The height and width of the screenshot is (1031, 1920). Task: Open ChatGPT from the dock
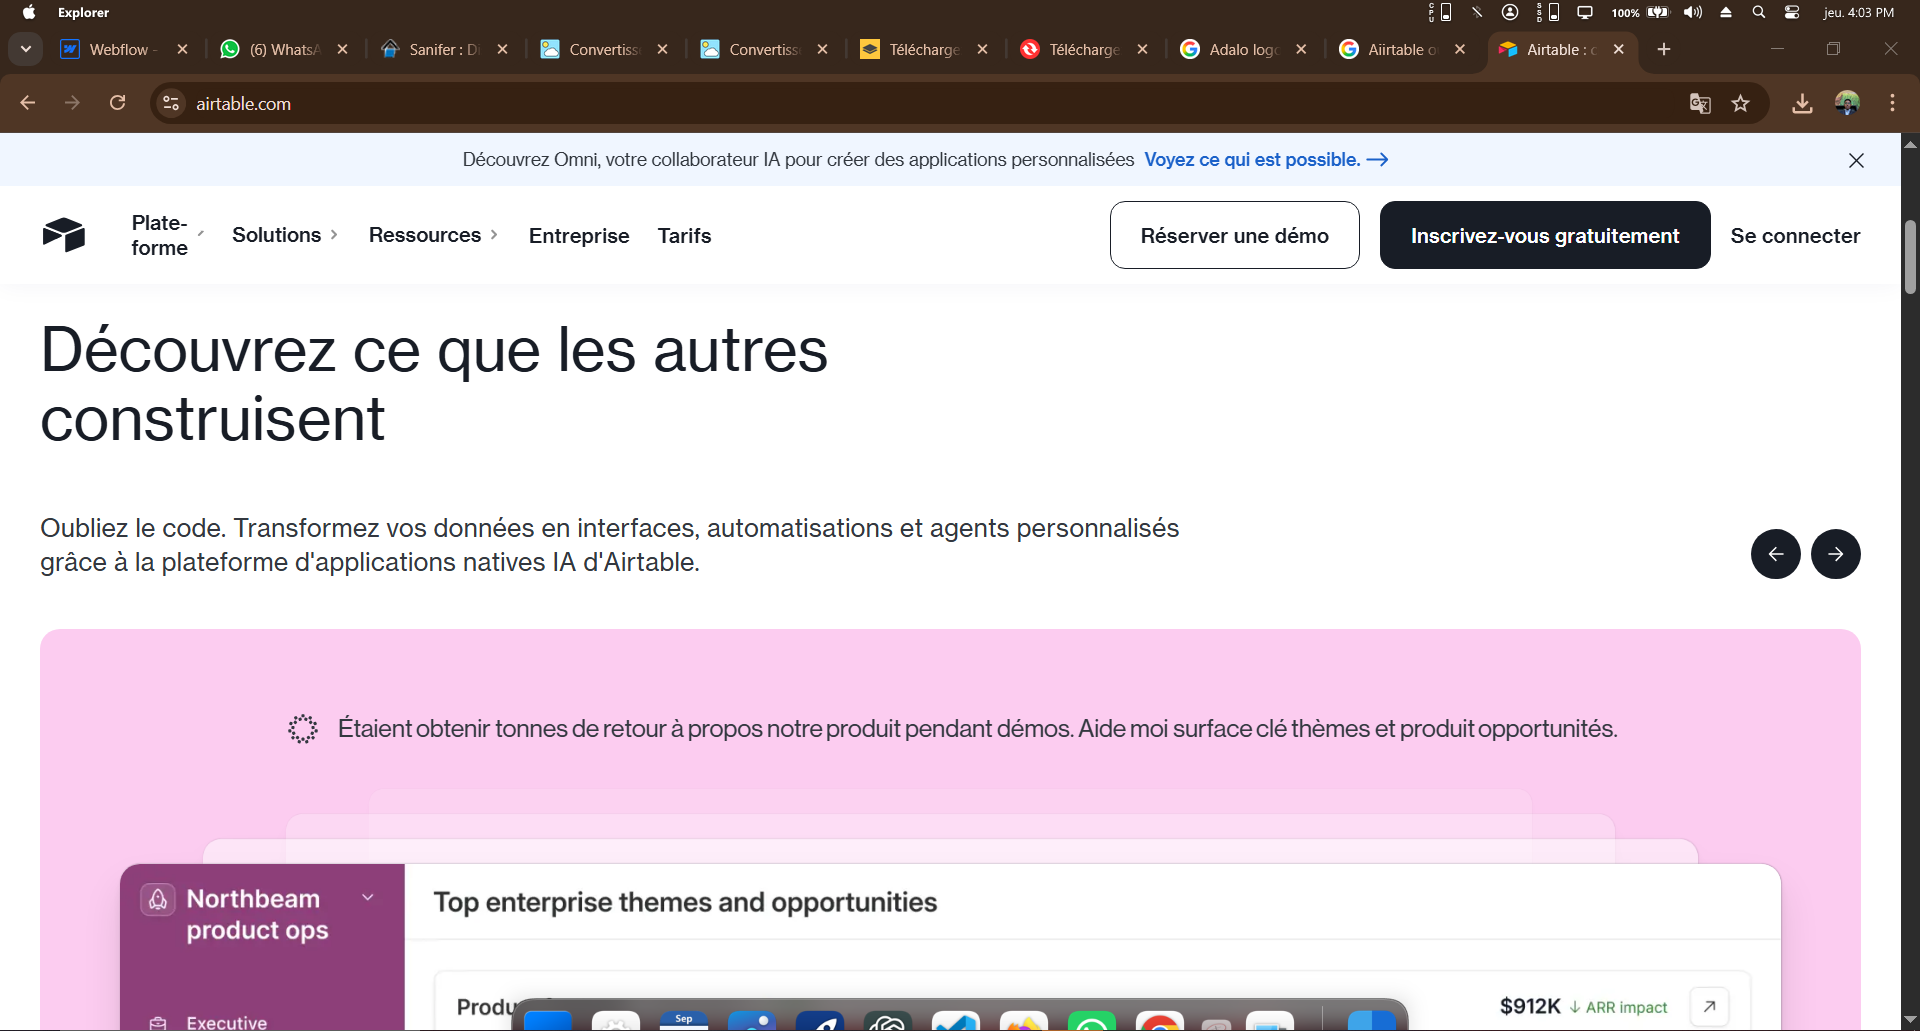pyautogui.click(x=888, y=1022)
